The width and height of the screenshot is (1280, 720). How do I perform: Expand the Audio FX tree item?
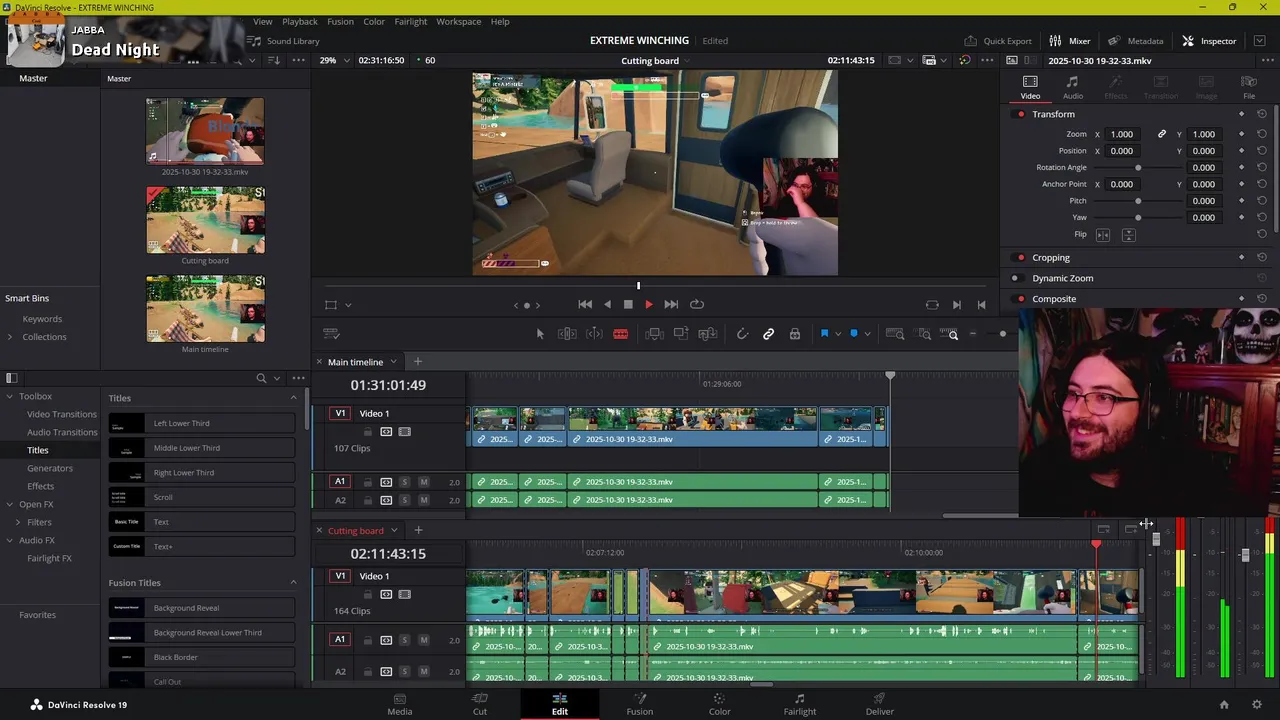pos(10,541)
